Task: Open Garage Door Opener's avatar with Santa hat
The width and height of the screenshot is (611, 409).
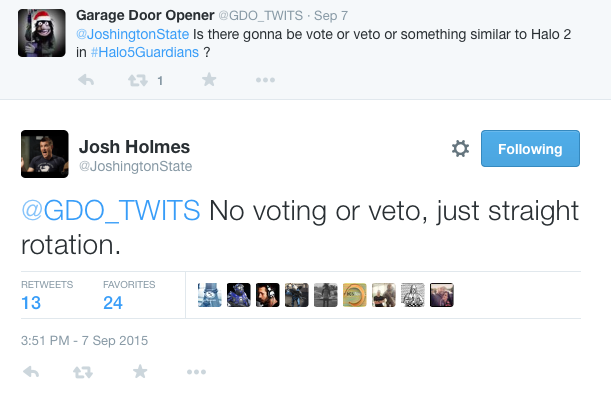Action: point(42,33)
